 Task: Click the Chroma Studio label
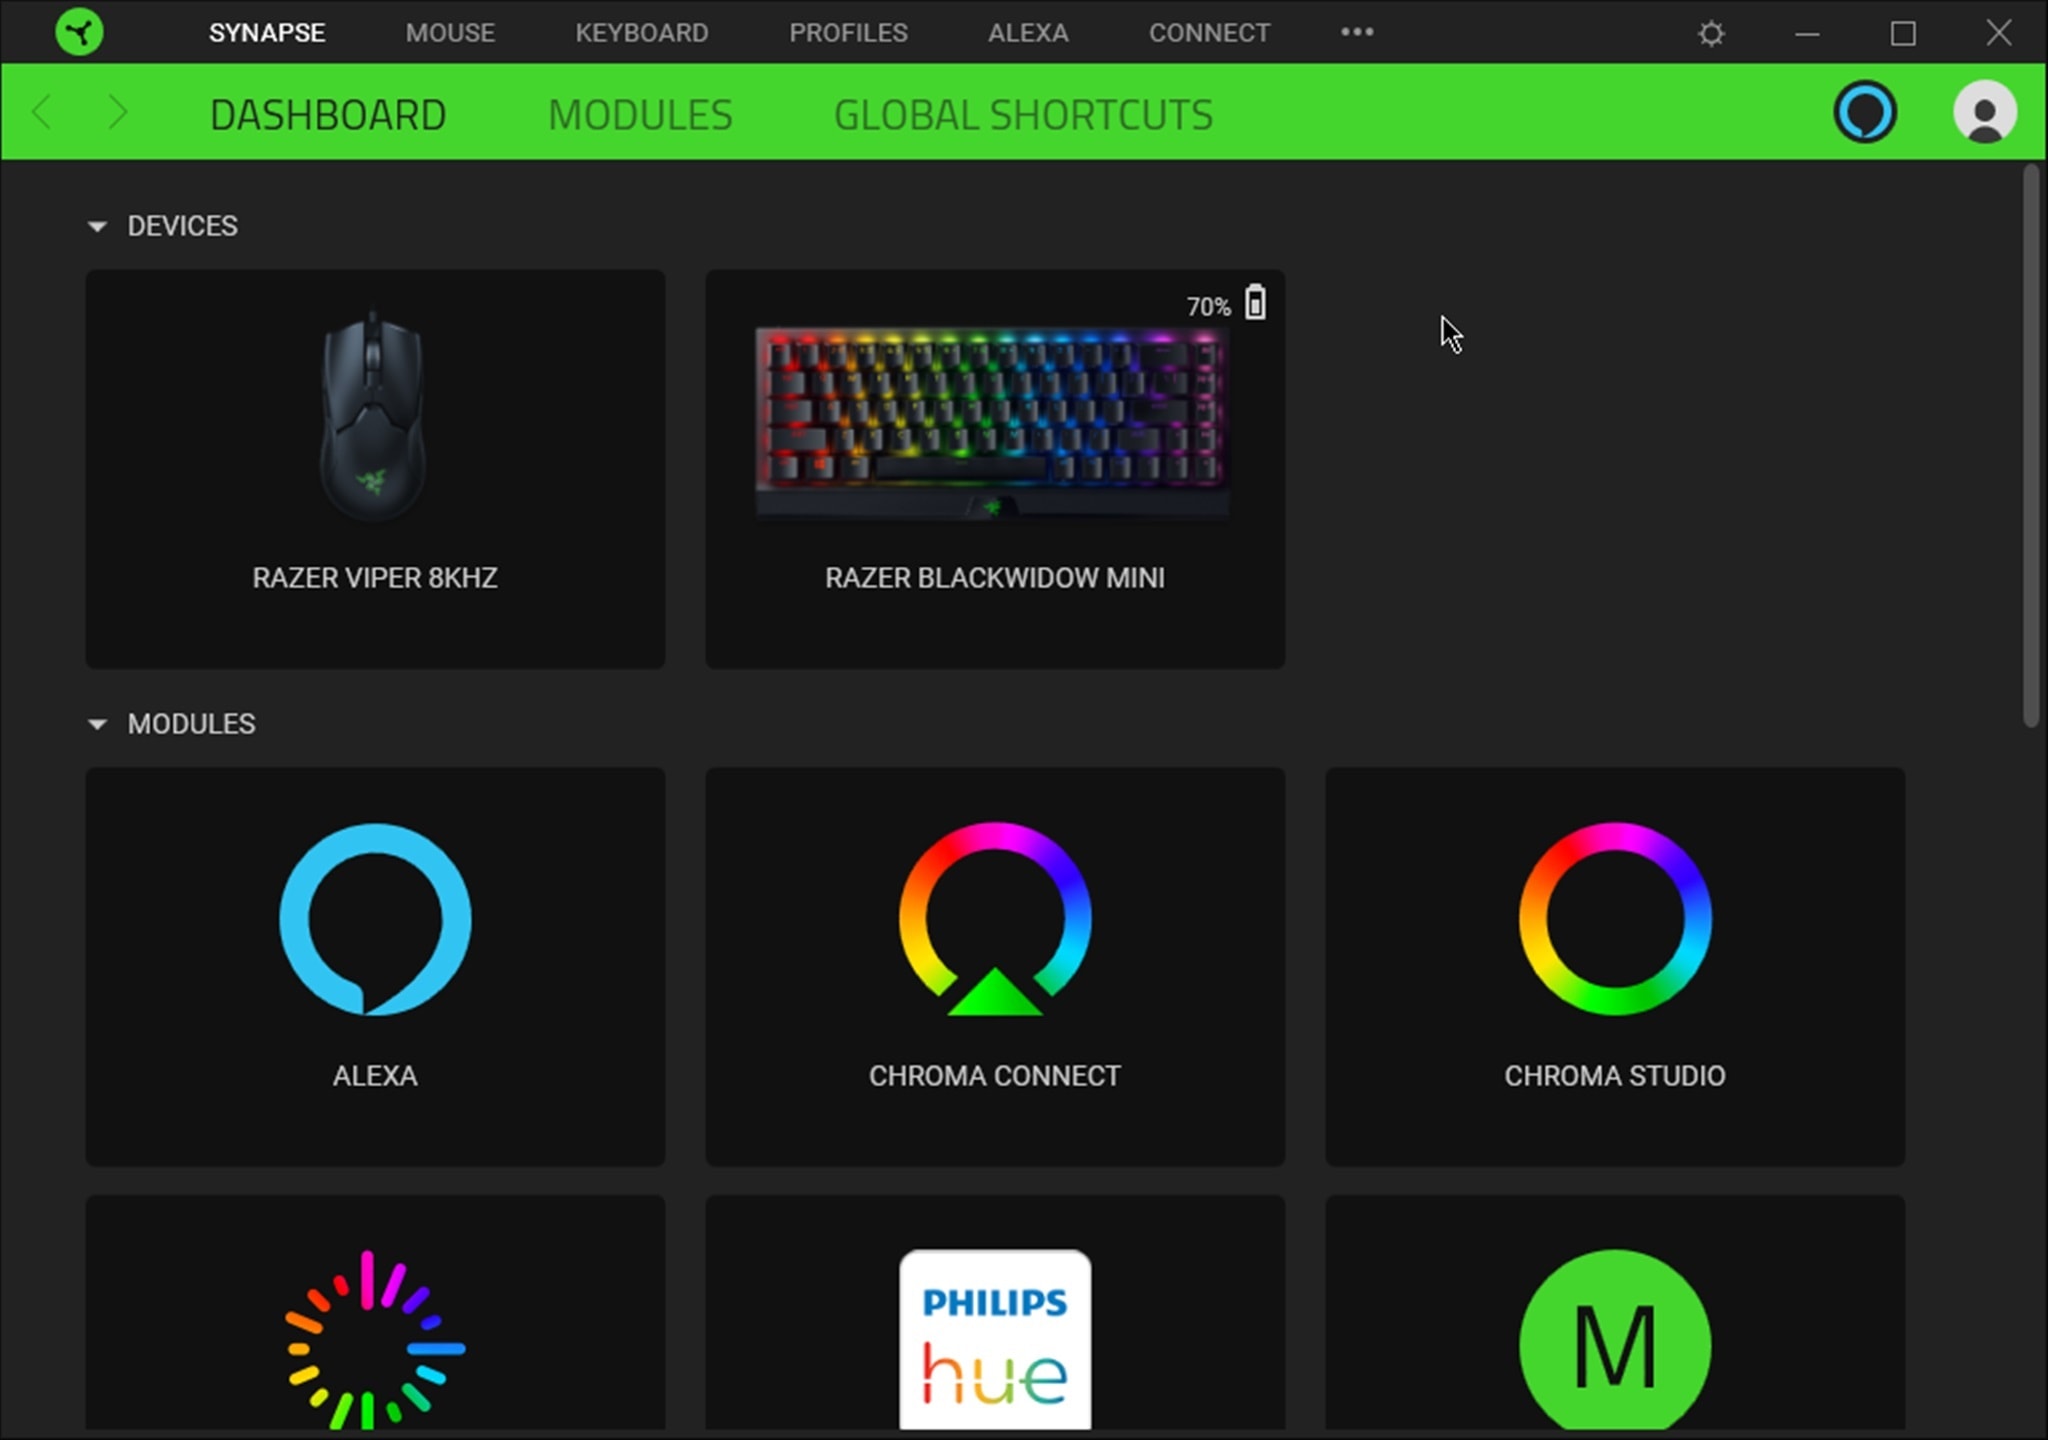tap(1615, 1076)
